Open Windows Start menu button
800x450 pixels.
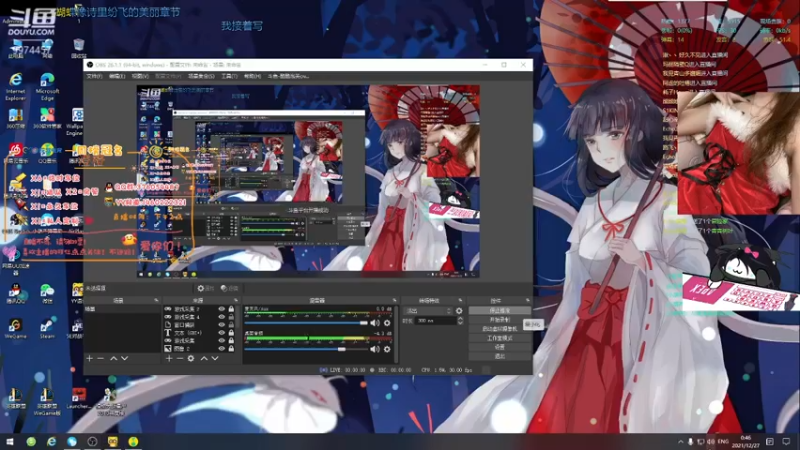pos(9,442)
